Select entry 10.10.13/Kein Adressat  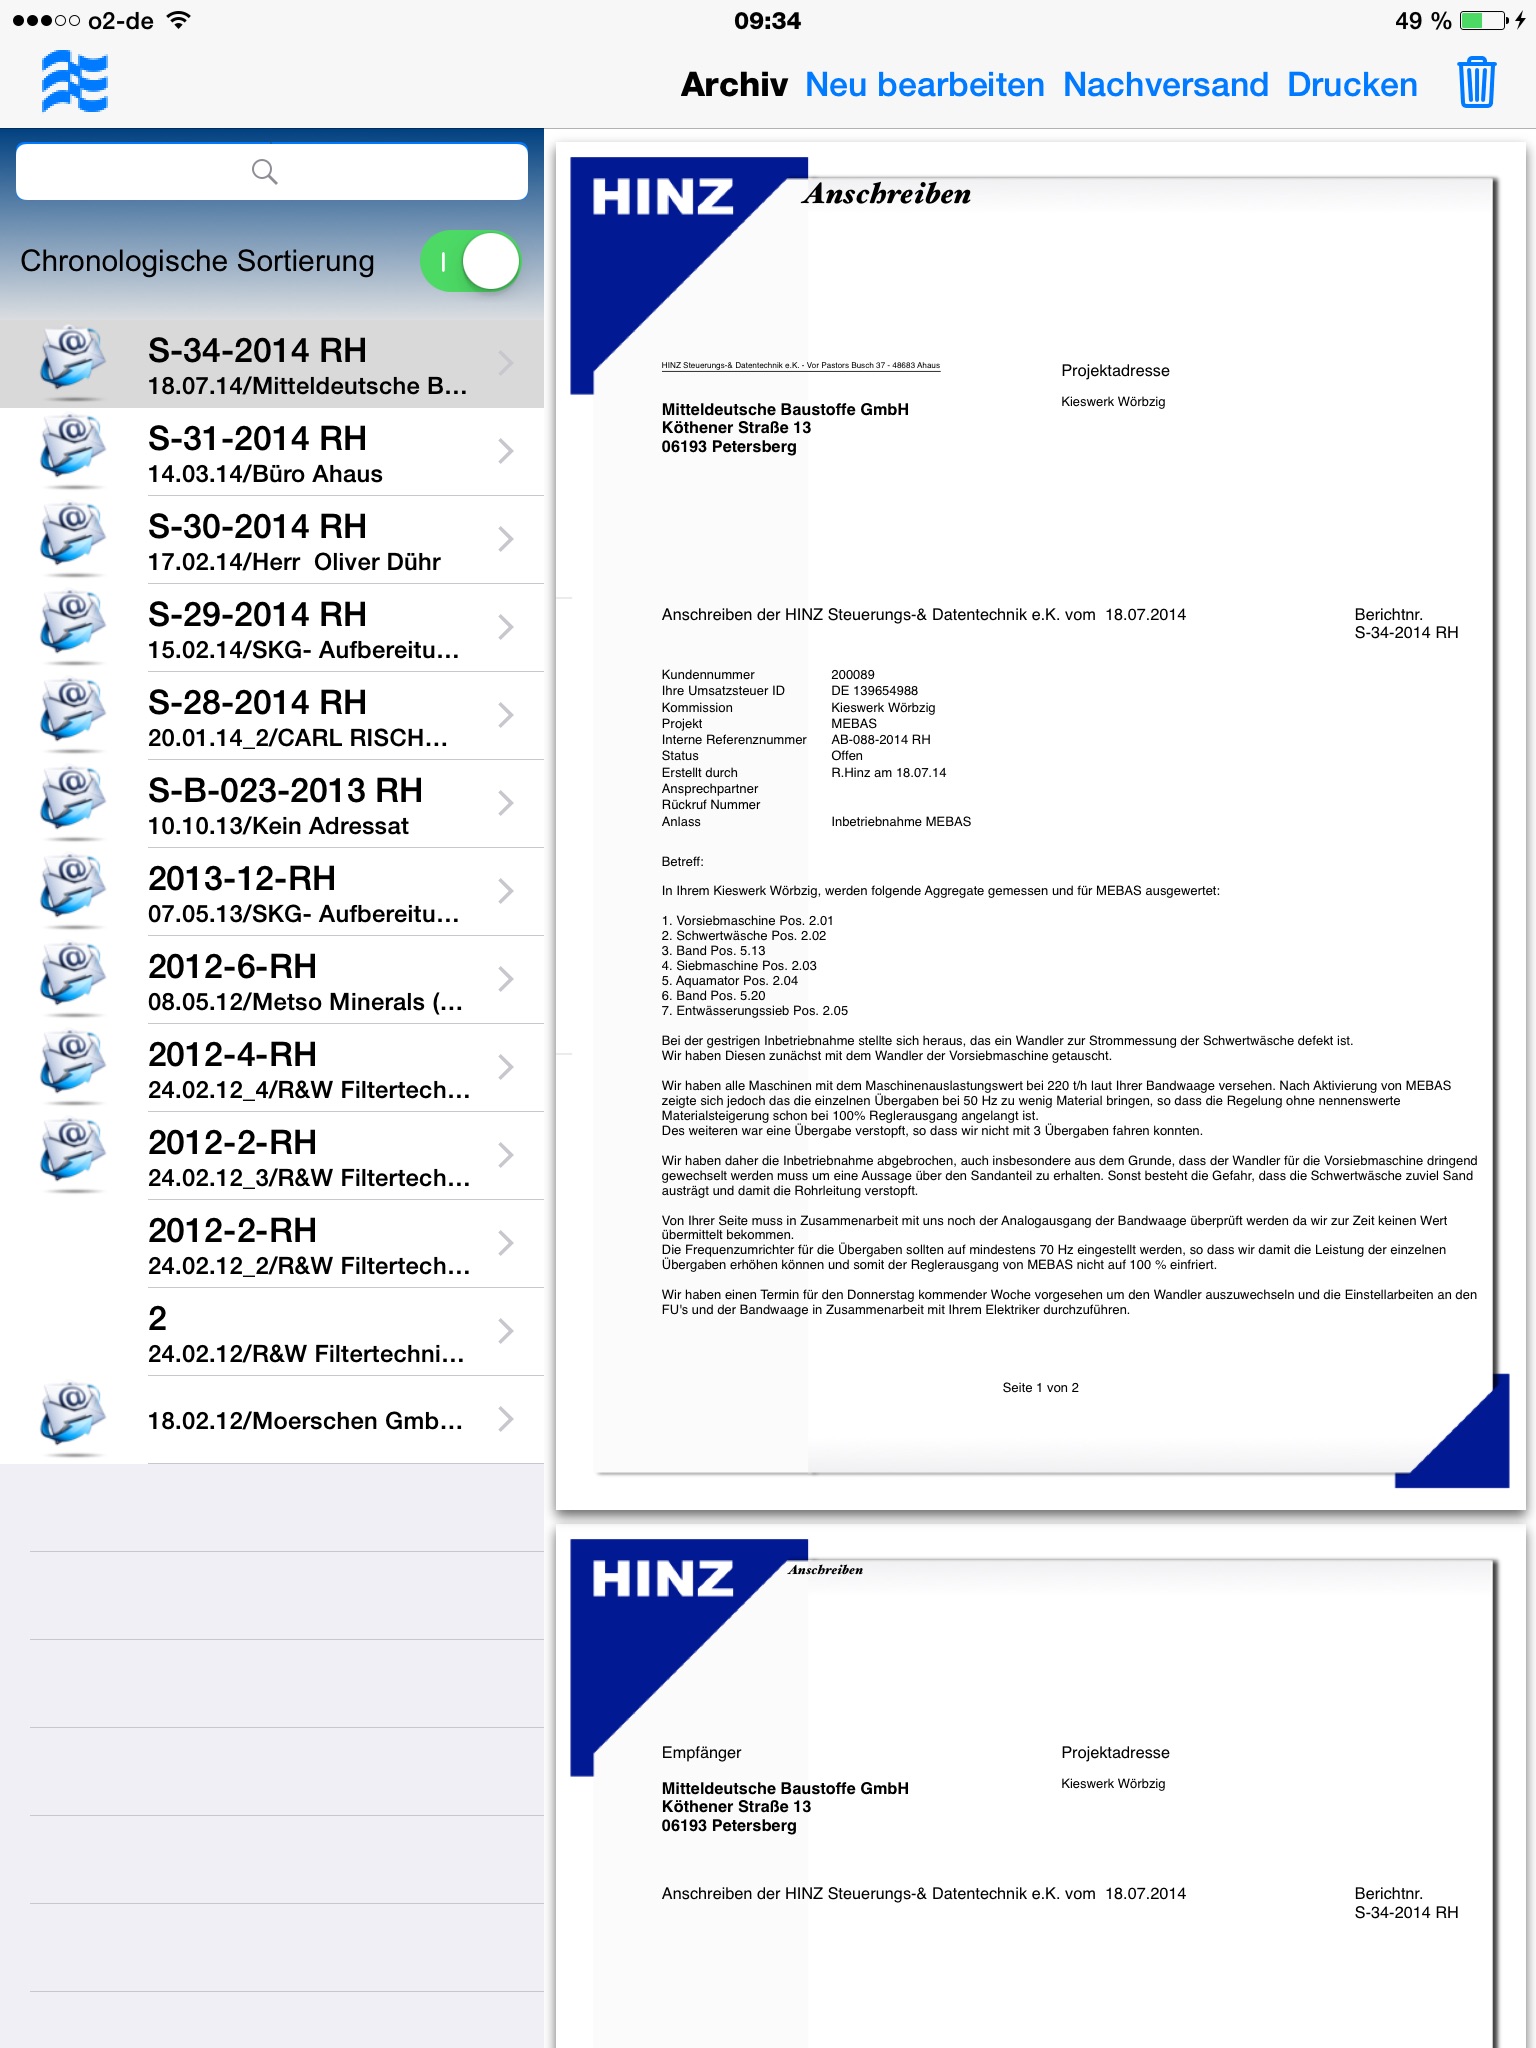pyautogui.click(x=272, y=803)
